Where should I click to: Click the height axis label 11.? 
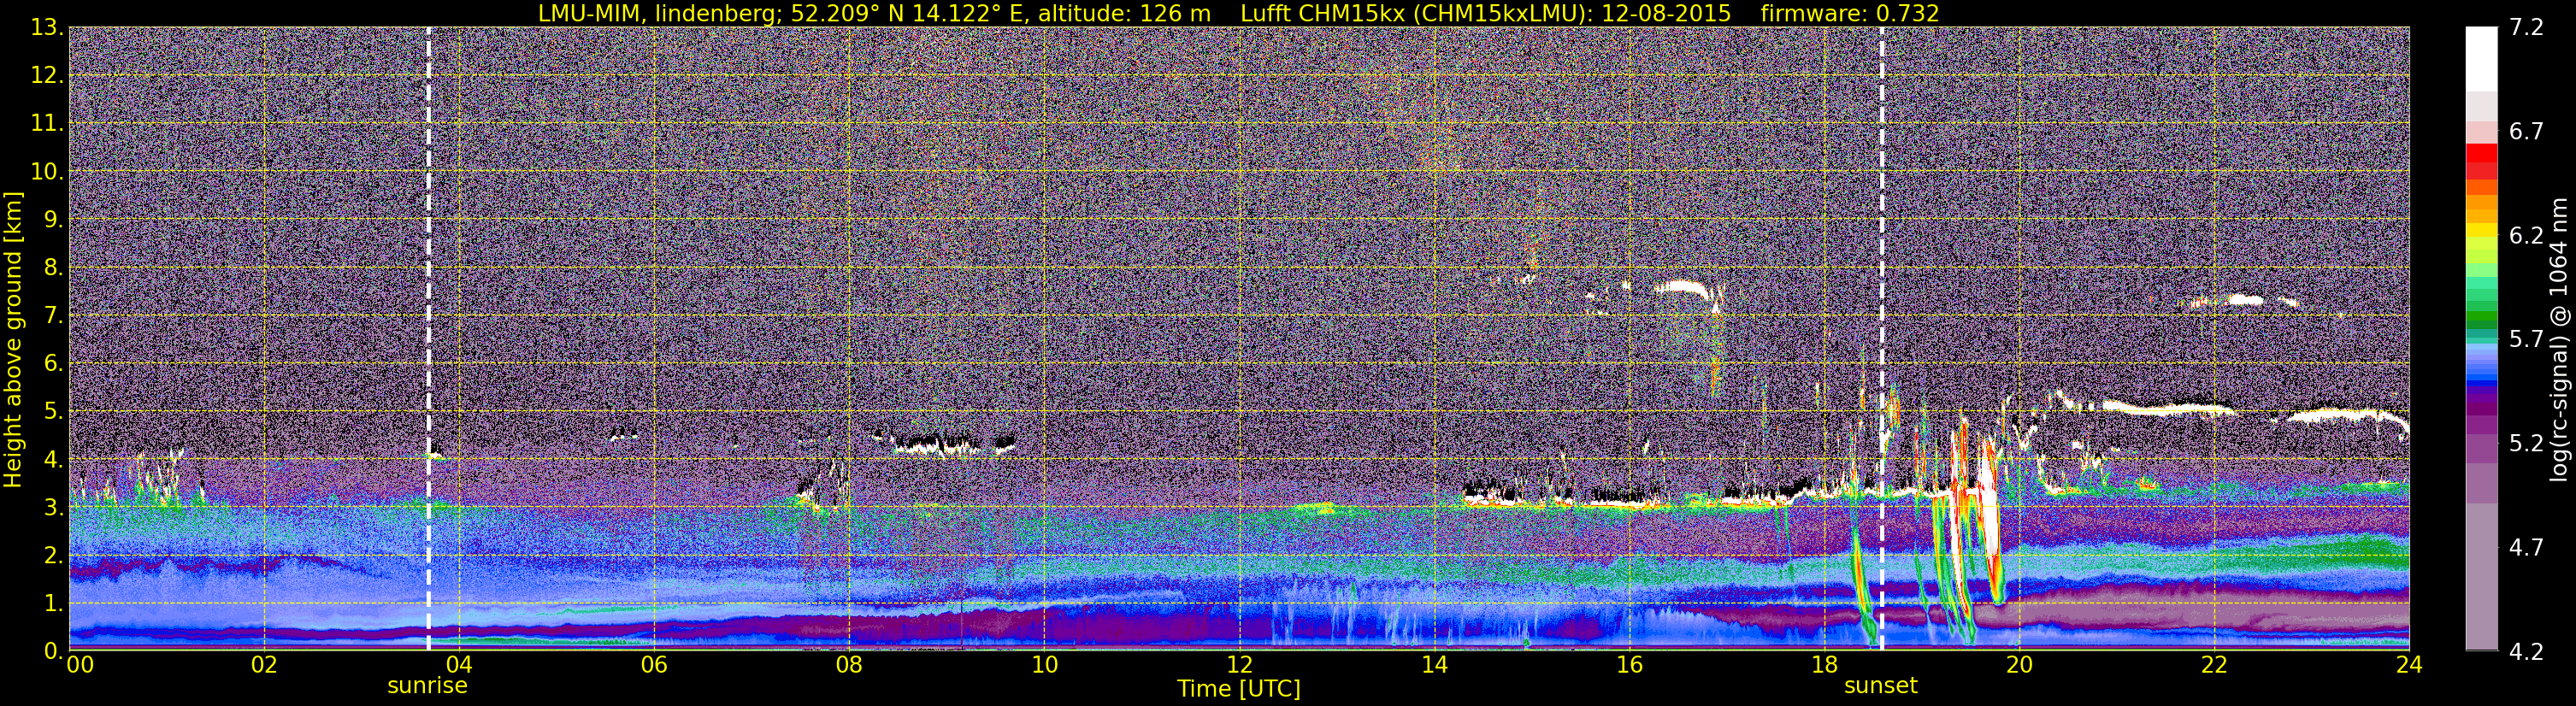pyautogui.click(x=46, y=123)
